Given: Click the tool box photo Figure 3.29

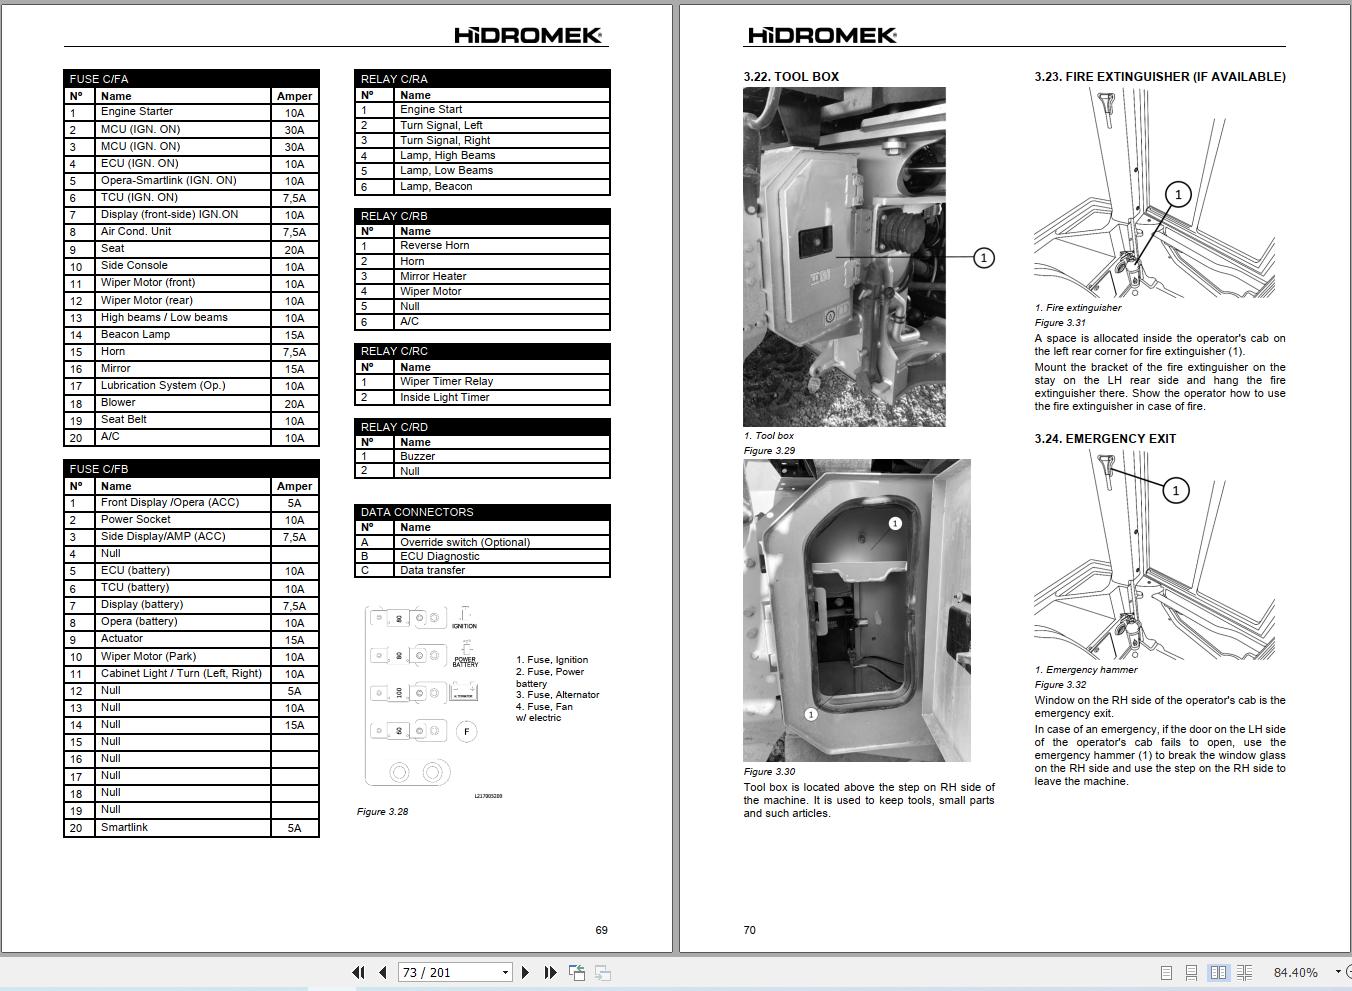Looking at the screenshot, I should pyautogui.click(x=844, y=257).
